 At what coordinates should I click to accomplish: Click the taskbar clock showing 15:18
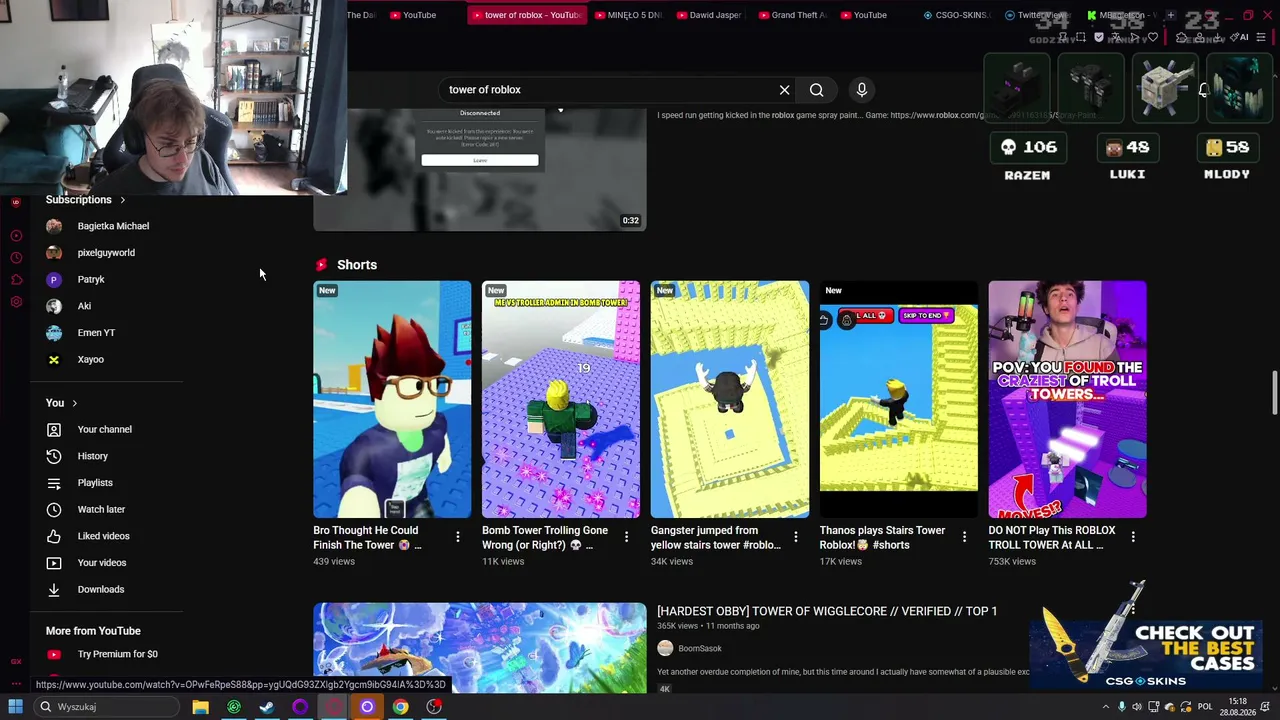click(x=1238, y=707)
